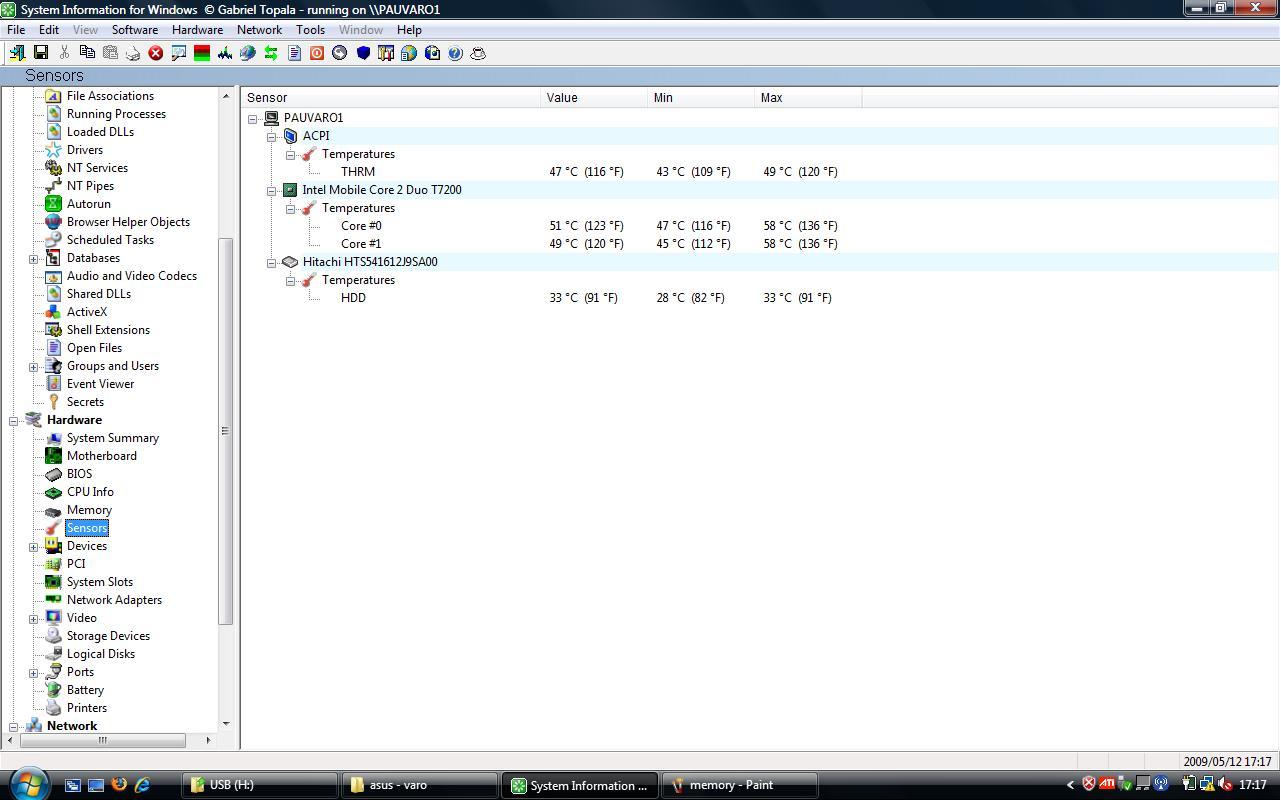Sort by the Min column header
Image resolution: width=1281 pixels, height=800 pixels.
click(x=701, y=98)
